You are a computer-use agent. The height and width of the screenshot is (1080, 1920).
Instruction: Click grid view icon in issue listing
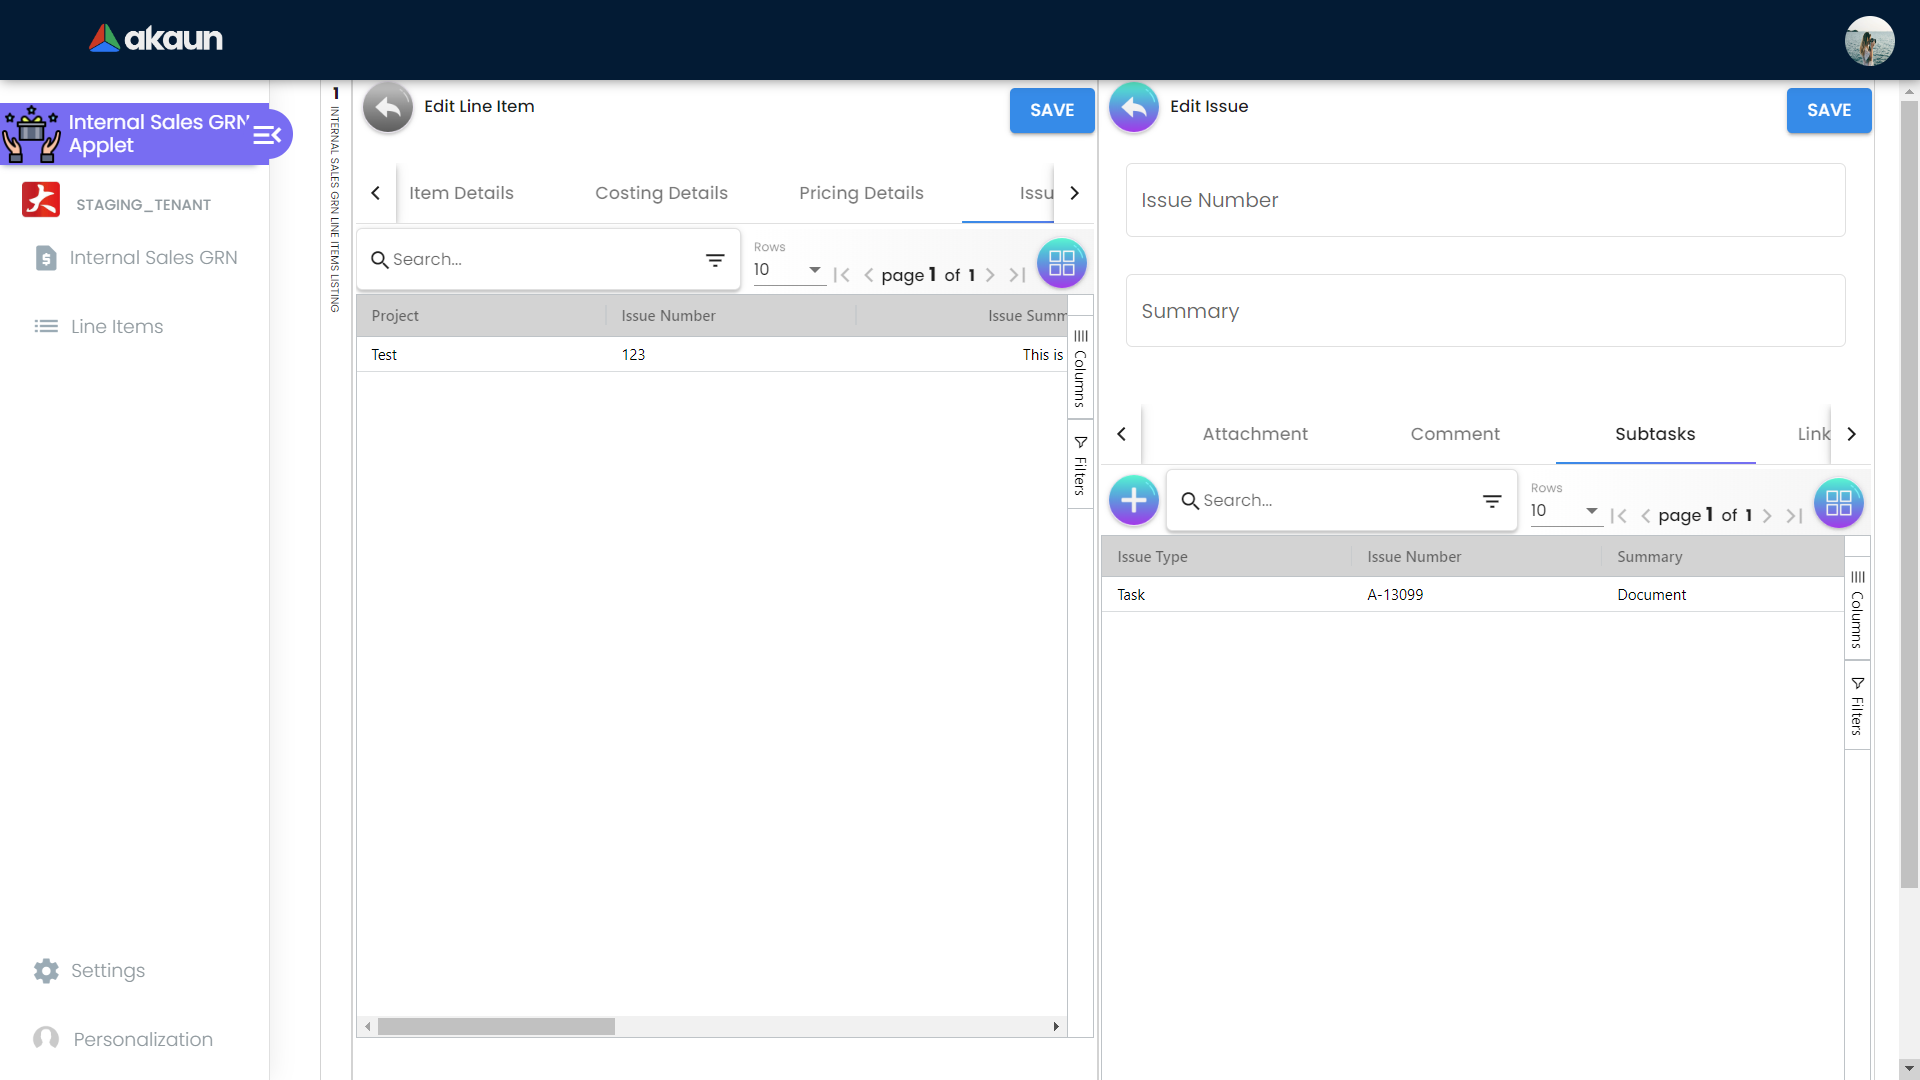(x=1061, y=263)
